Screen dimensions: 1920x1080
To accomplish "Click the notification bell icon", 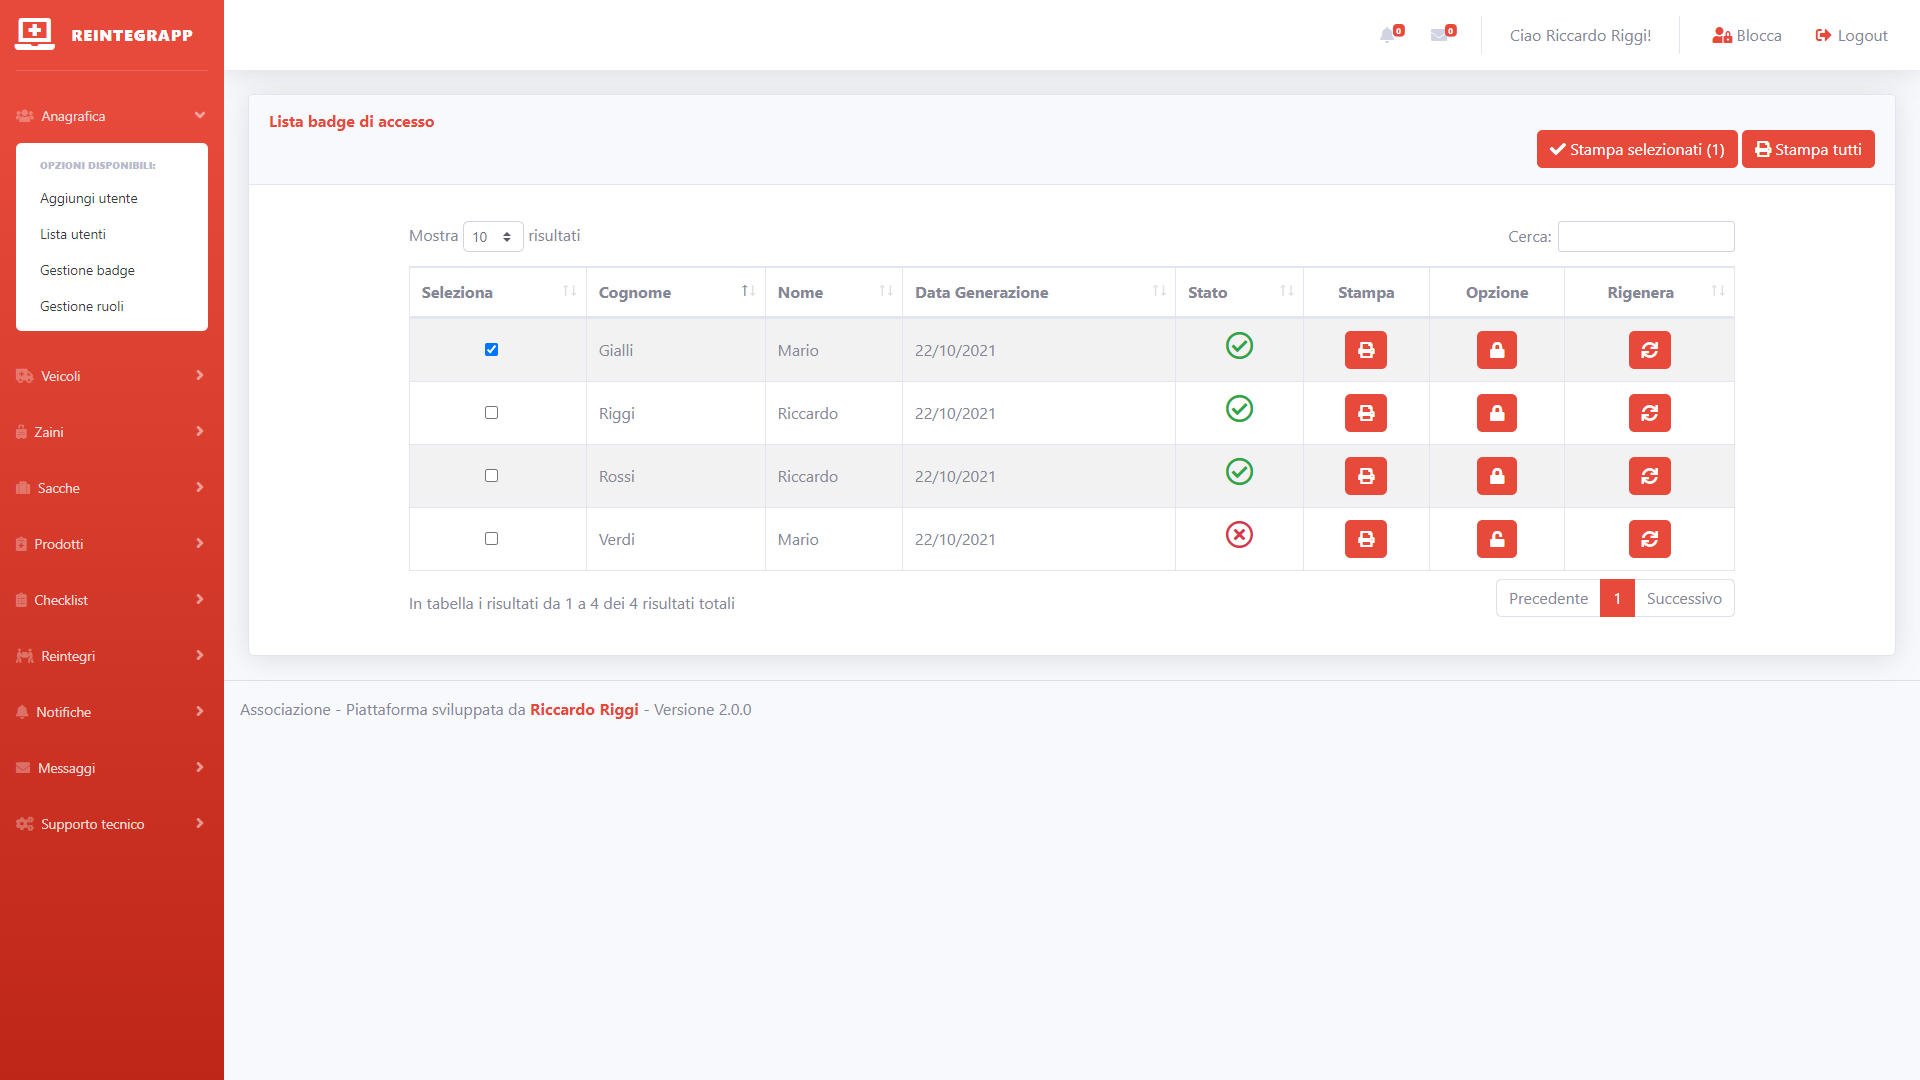I will coord(1388,35).
